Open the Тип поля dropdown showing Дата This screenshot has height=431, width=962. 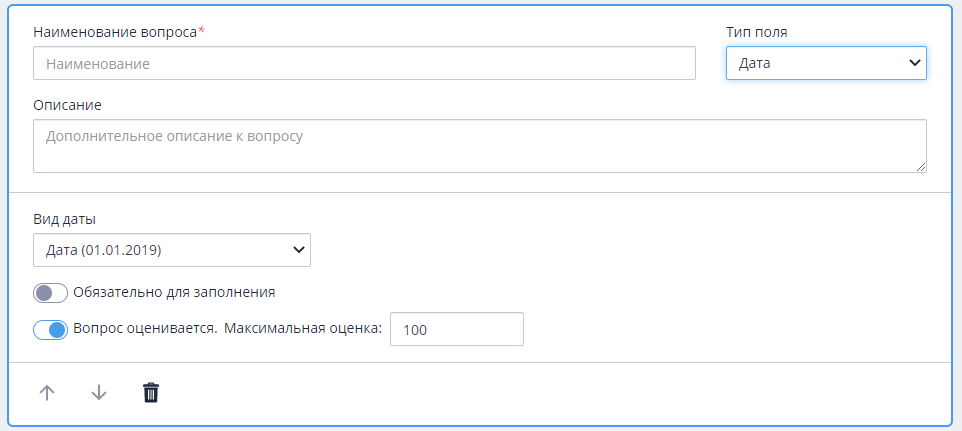826,63
